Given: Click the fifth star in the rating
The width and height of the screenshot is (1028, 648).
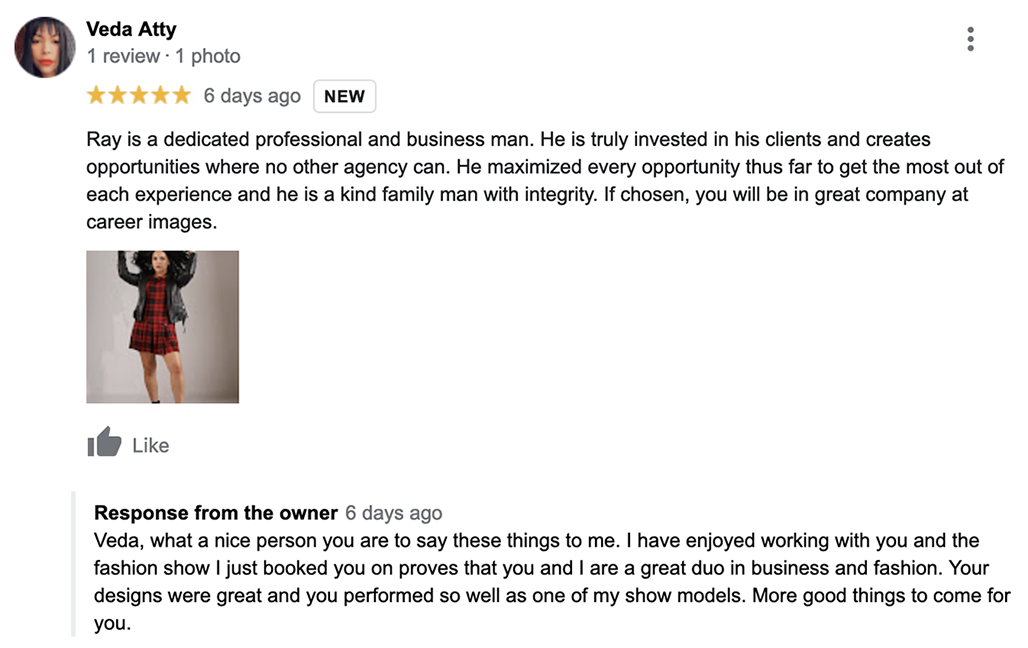Looking at the screenshot, I should point(181,96).
